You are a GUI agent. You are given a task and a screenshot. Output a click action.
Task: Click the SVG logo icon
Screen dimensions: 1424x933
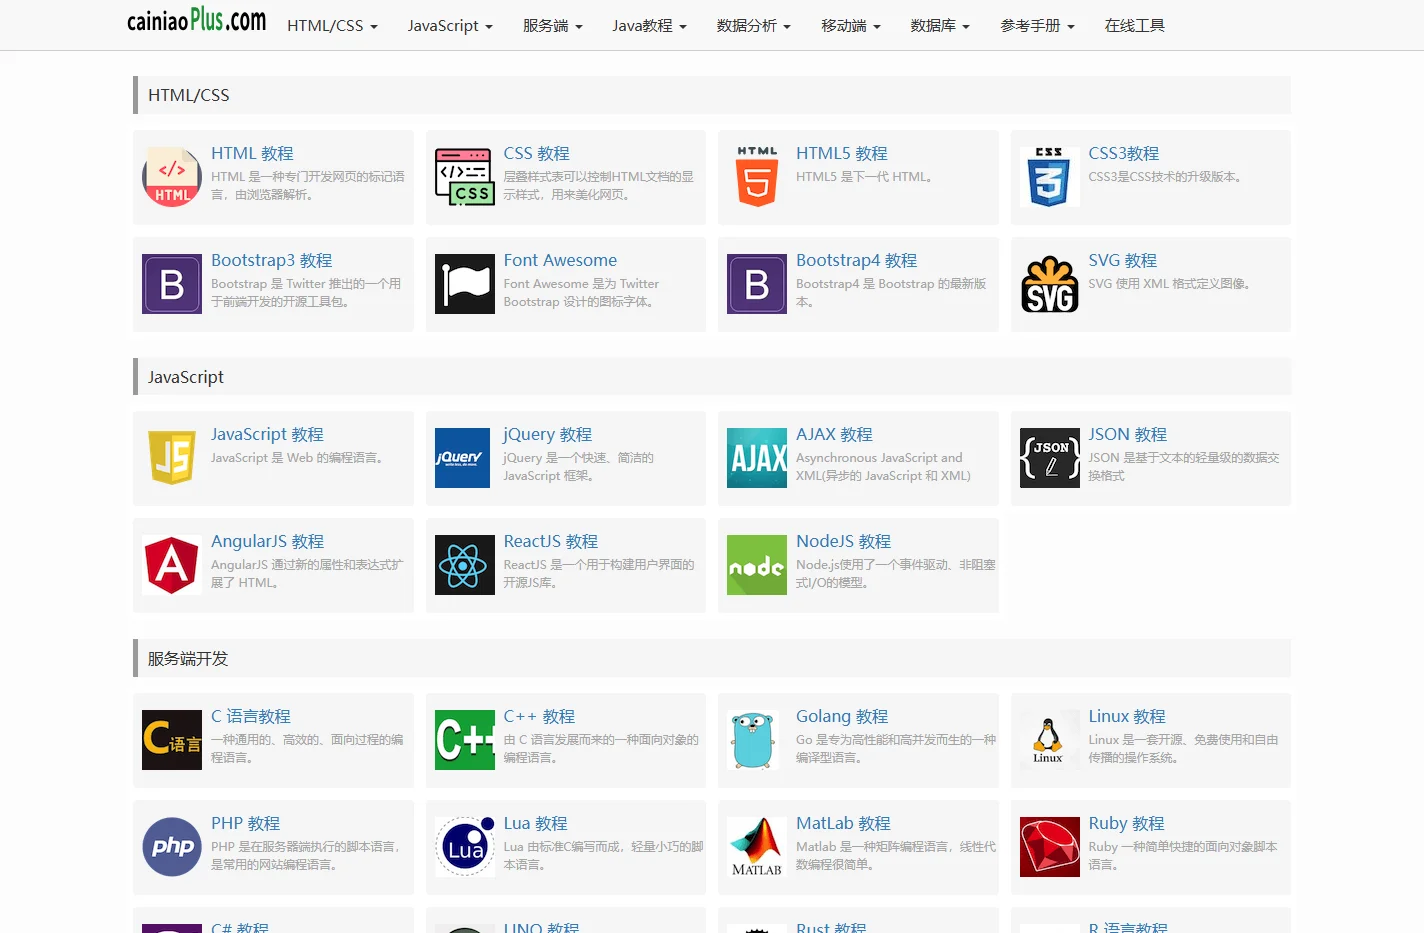[x=1050, y=284]
